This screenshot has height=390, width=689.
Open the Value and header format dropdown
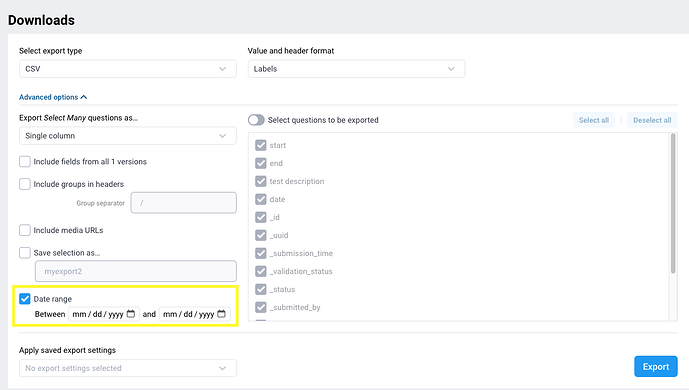click(356, 69)
